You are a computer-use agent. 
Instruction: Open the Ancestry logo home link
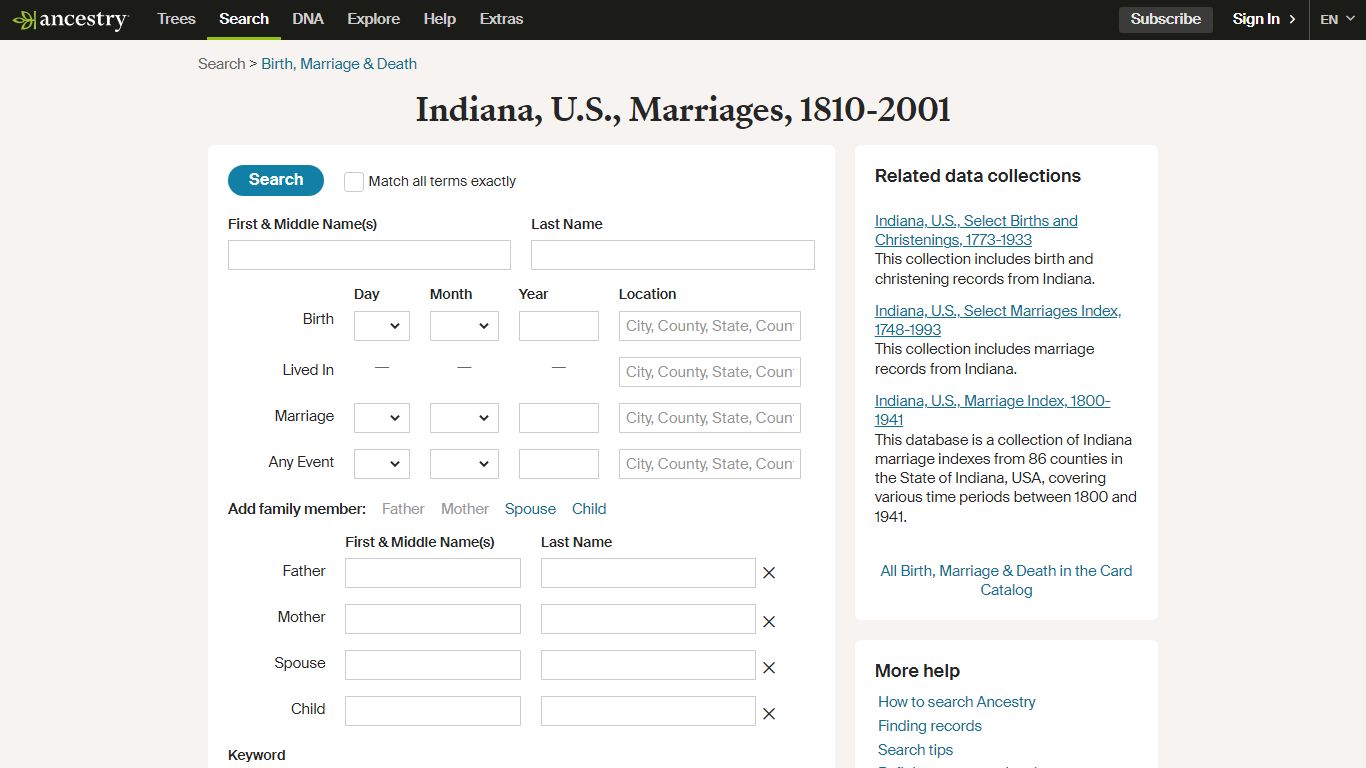[x=70, y=19]
